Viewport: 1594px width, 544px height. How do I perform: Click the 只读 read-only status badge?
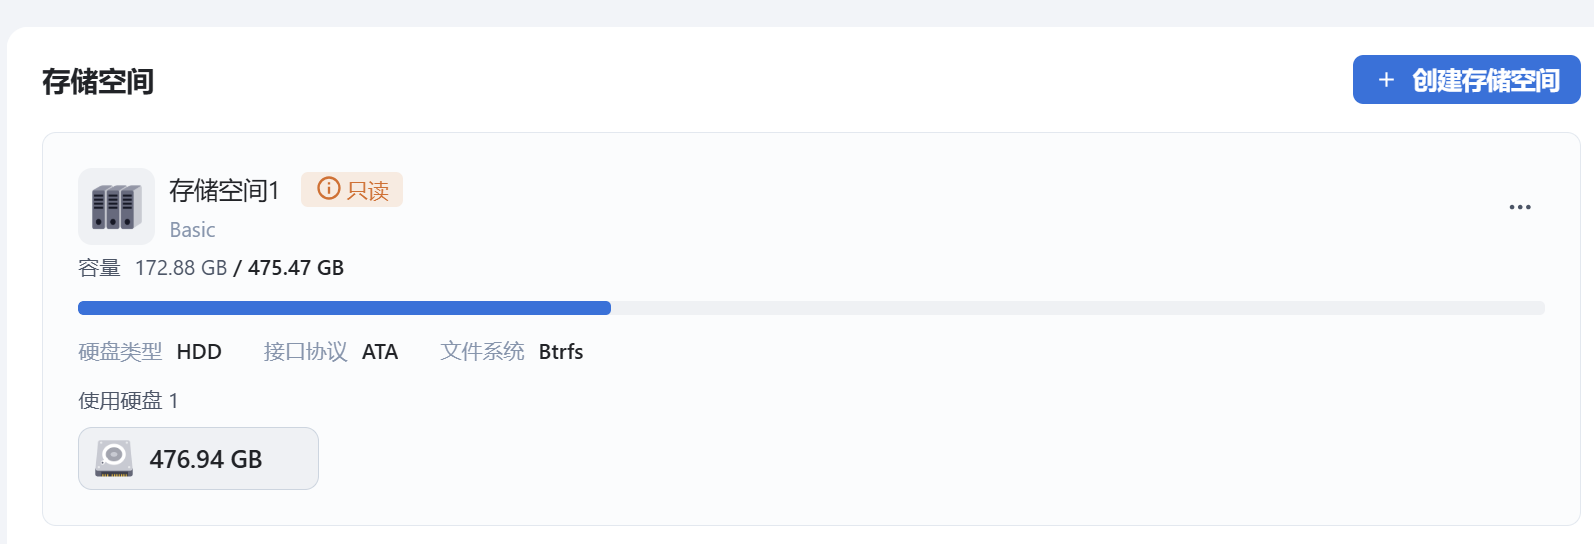pos(352,189)
